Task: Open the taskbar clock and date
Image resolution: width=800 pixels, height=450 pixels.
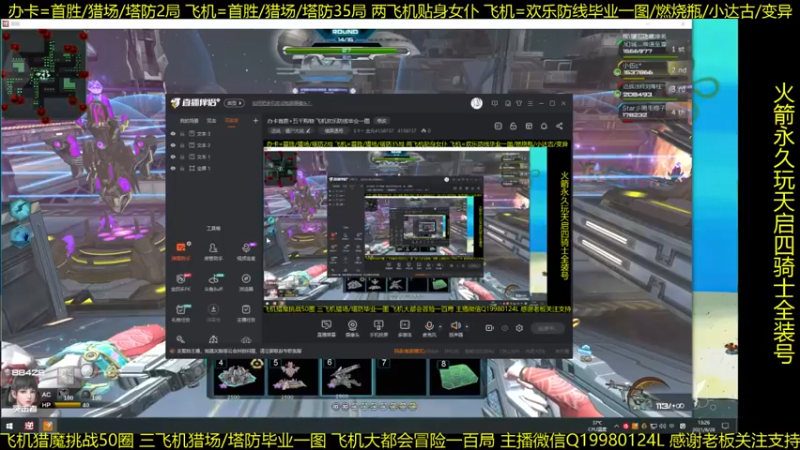Action: click(705, 426)
